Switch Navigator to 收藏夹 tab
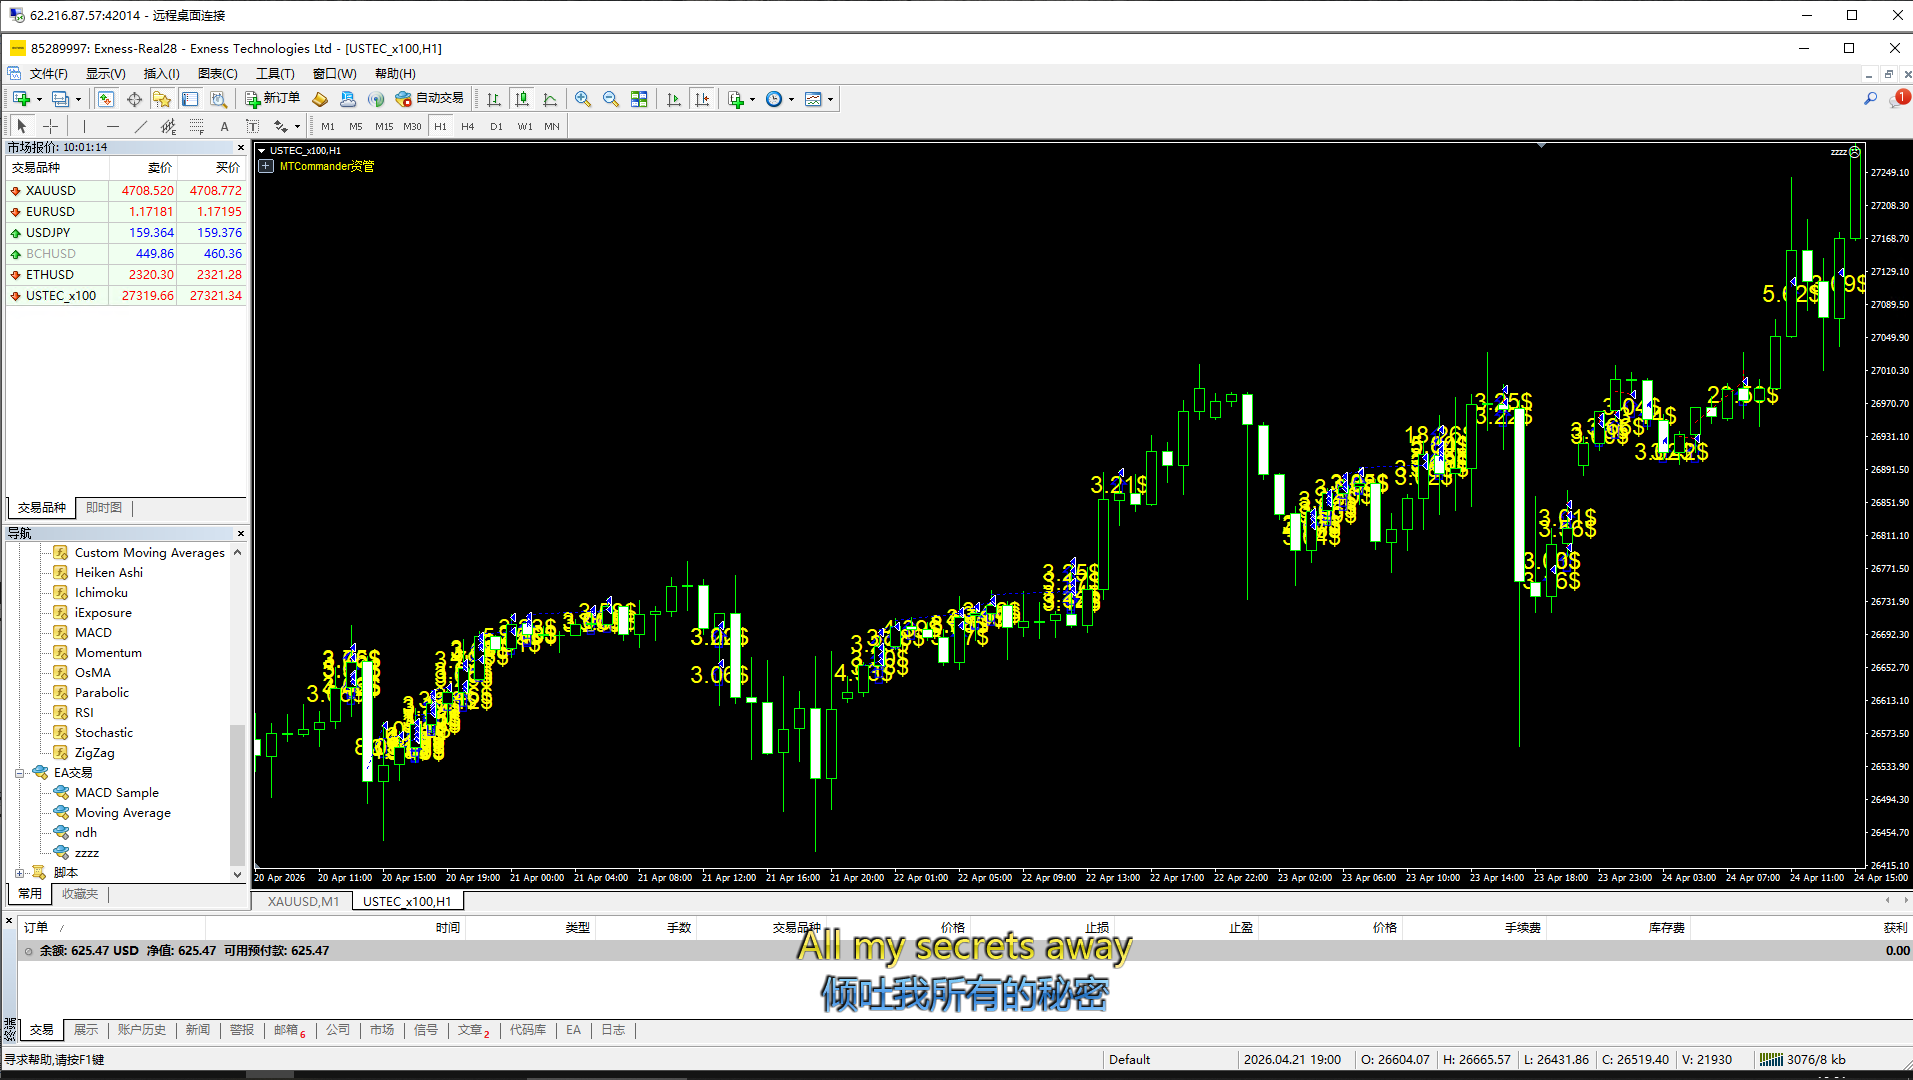Viewport: 1913px width, 1080px height. click(x=80, y=894)
